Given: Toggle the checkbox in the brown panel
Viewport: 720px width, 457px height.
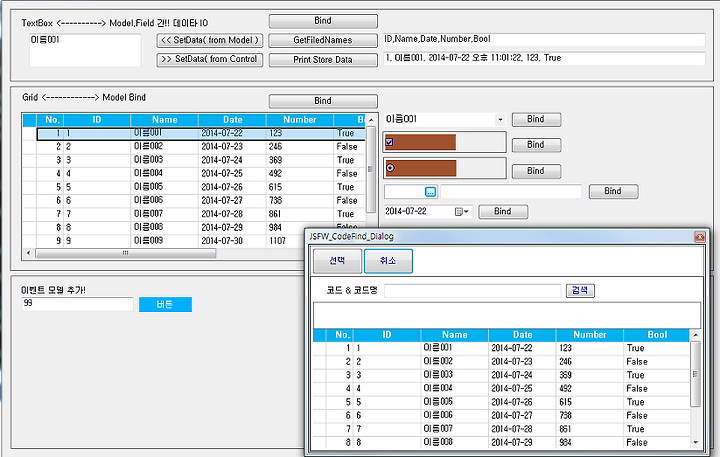Looking at the screenshot, I should coord(389,142).
